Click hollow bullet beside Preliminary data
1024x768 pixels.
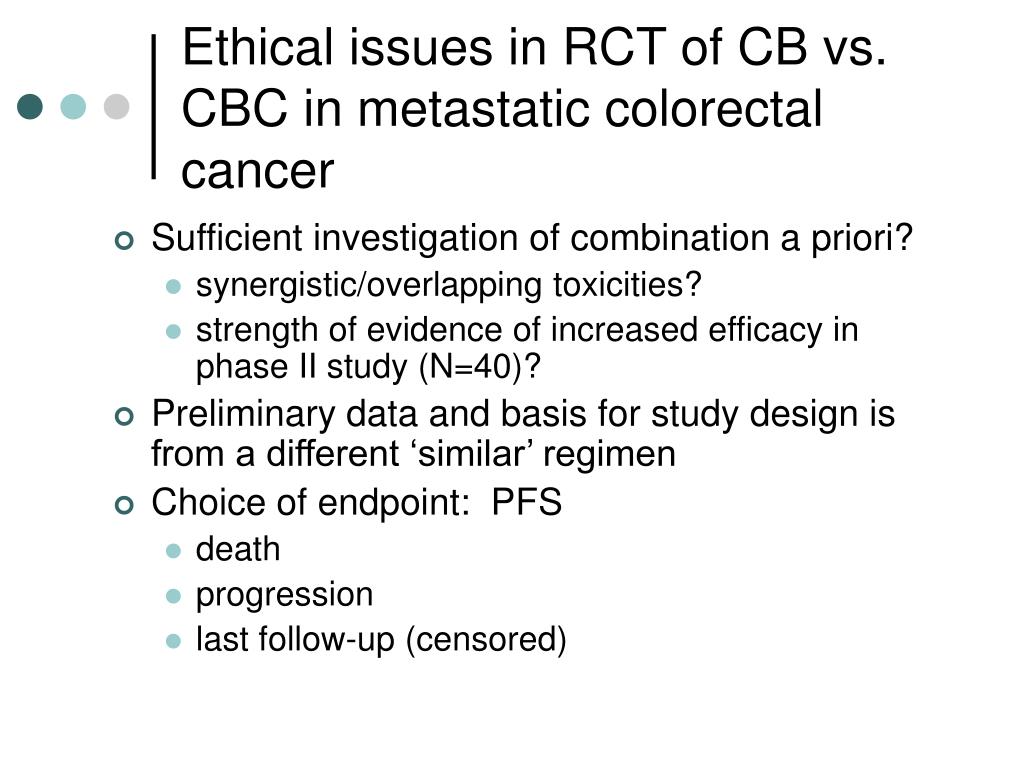123,416
